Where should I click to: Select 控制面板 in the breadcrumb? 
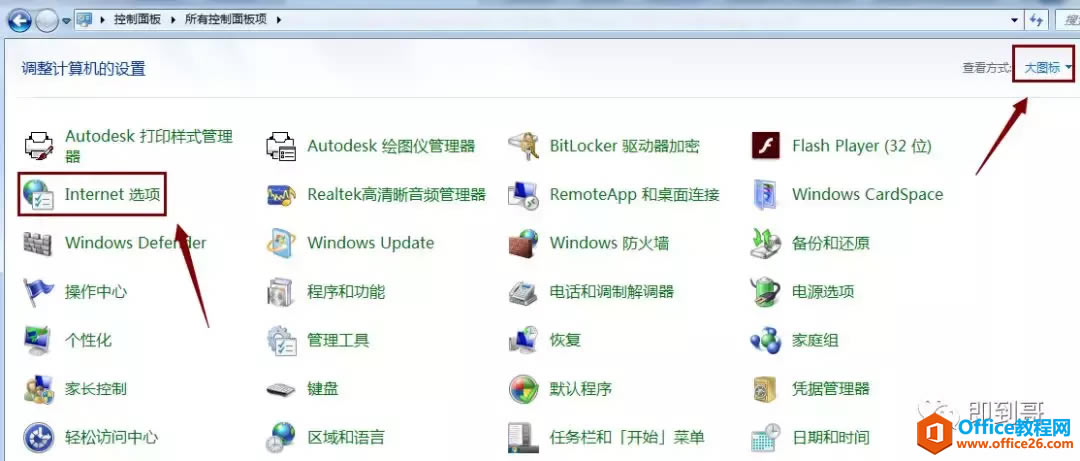[x=137, y=19]
